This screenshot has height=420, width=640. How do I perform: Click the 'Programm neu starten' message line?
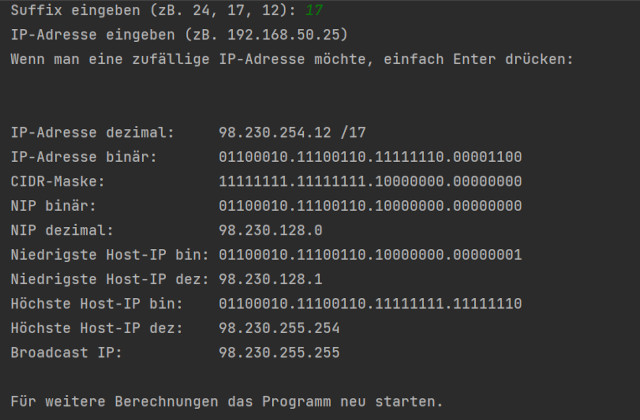(226, 401)
